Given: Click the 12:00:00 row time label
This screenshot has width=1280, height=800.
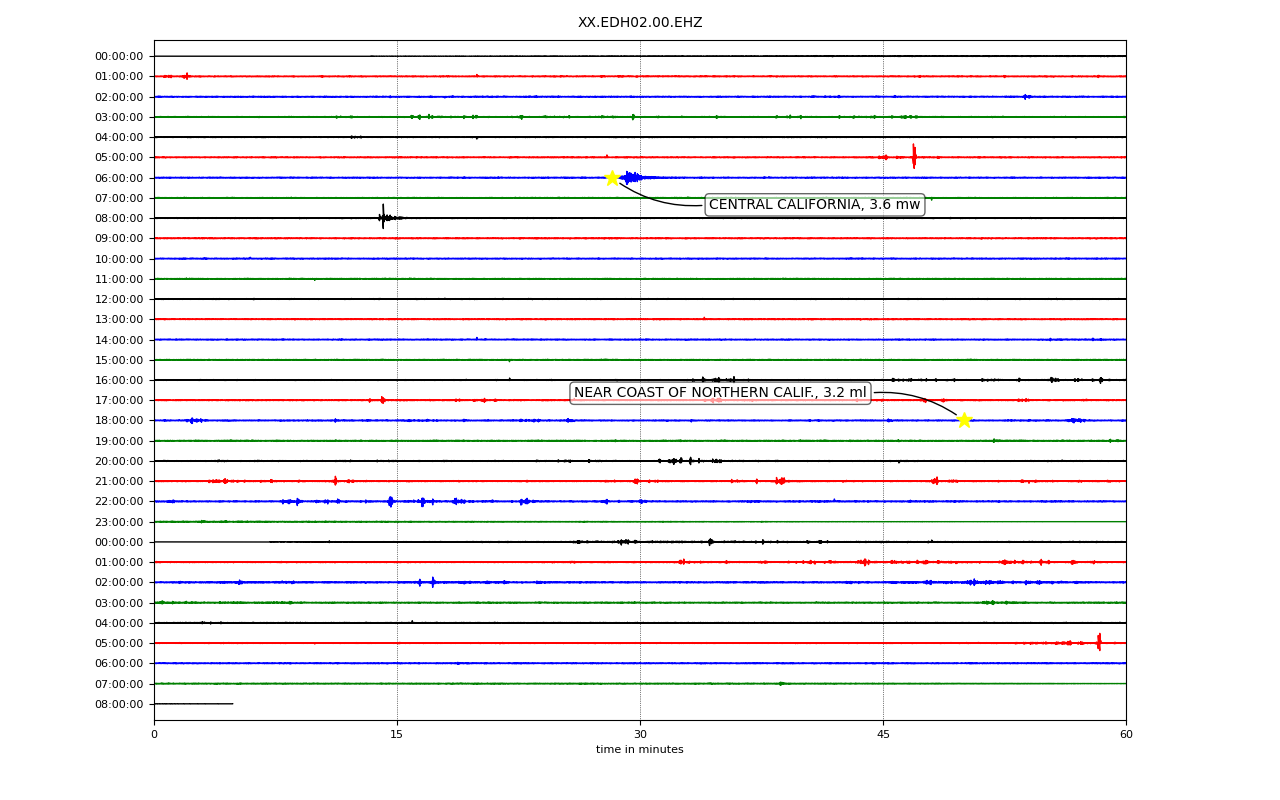Looking at the screenshot, I should [x=119, y=299].
